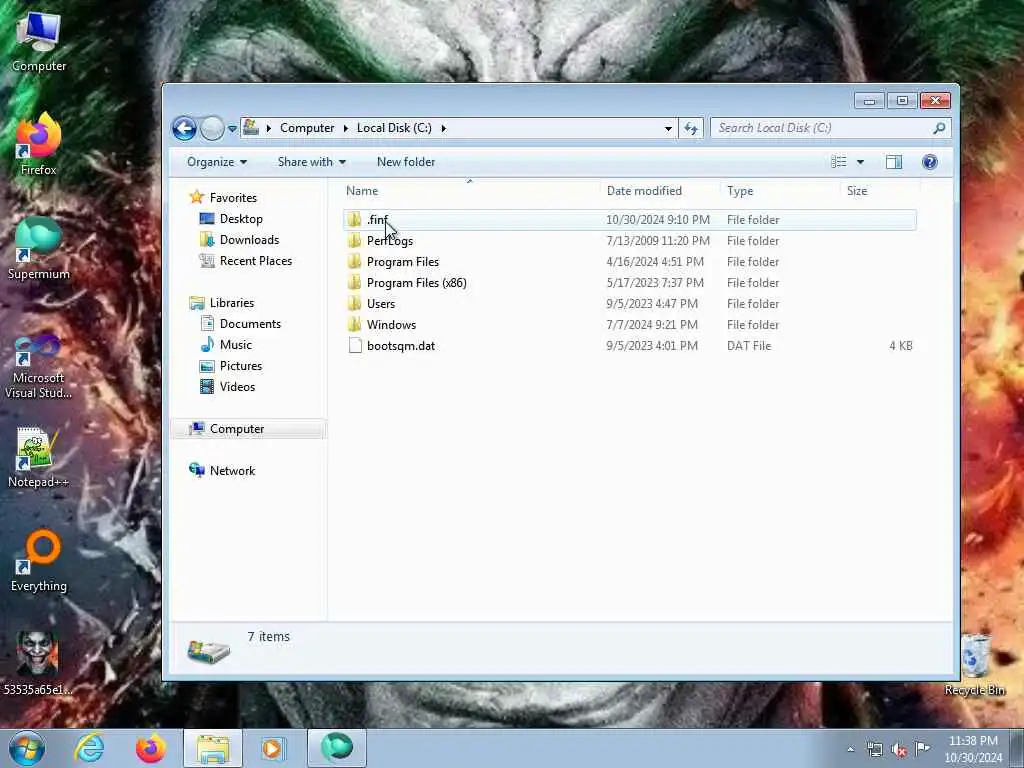Select Libraries in the navigation pane
This screenshot has height=768, width=1024.
click(231, 302)
